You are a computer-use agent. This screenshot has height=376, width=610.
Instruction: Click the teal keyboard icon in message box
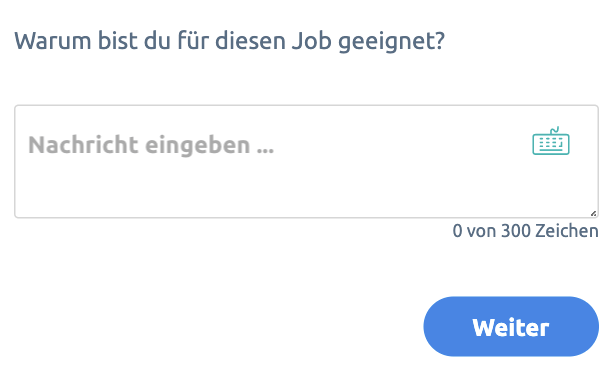(x=551, y=141)
